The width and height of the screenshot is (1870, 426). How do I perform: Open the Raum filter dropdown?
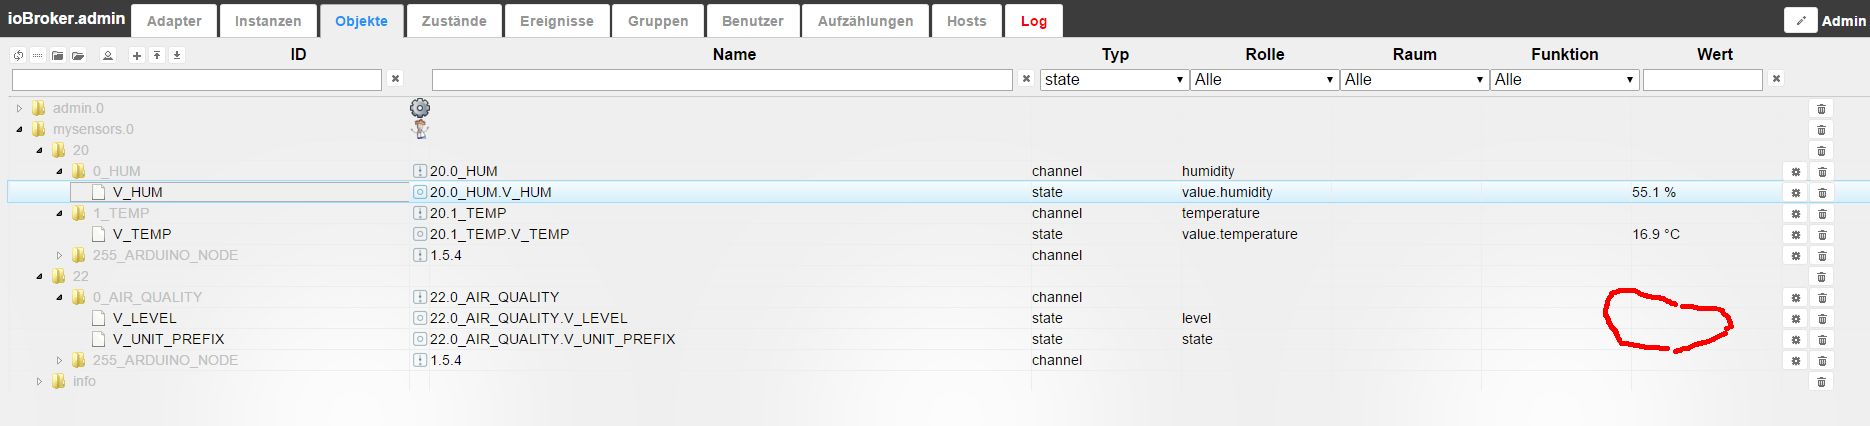click(1414, 79)
